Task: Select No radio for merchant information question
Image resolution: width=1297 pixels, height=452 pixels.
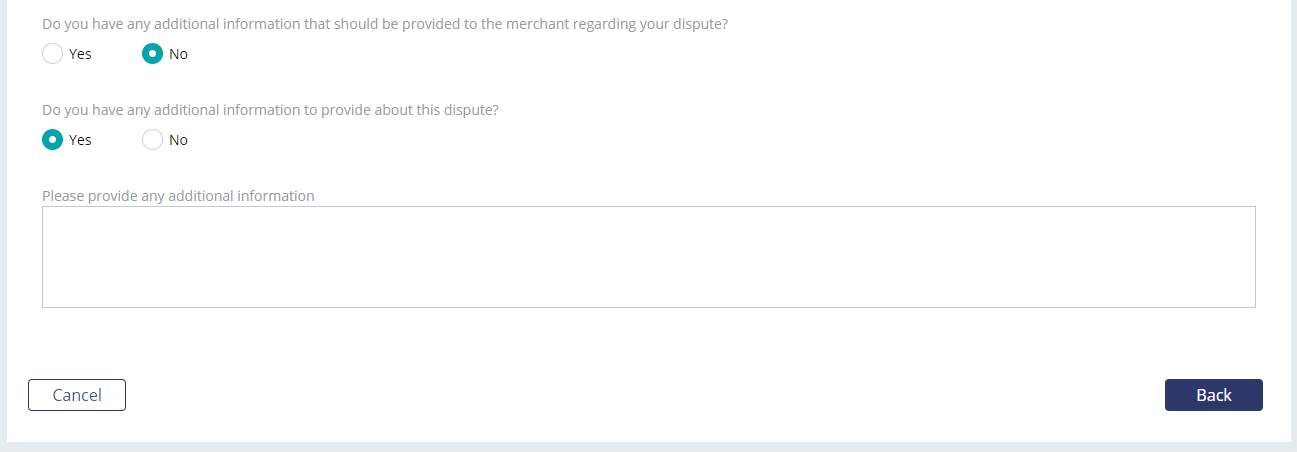Action: (x=152, y=54)
